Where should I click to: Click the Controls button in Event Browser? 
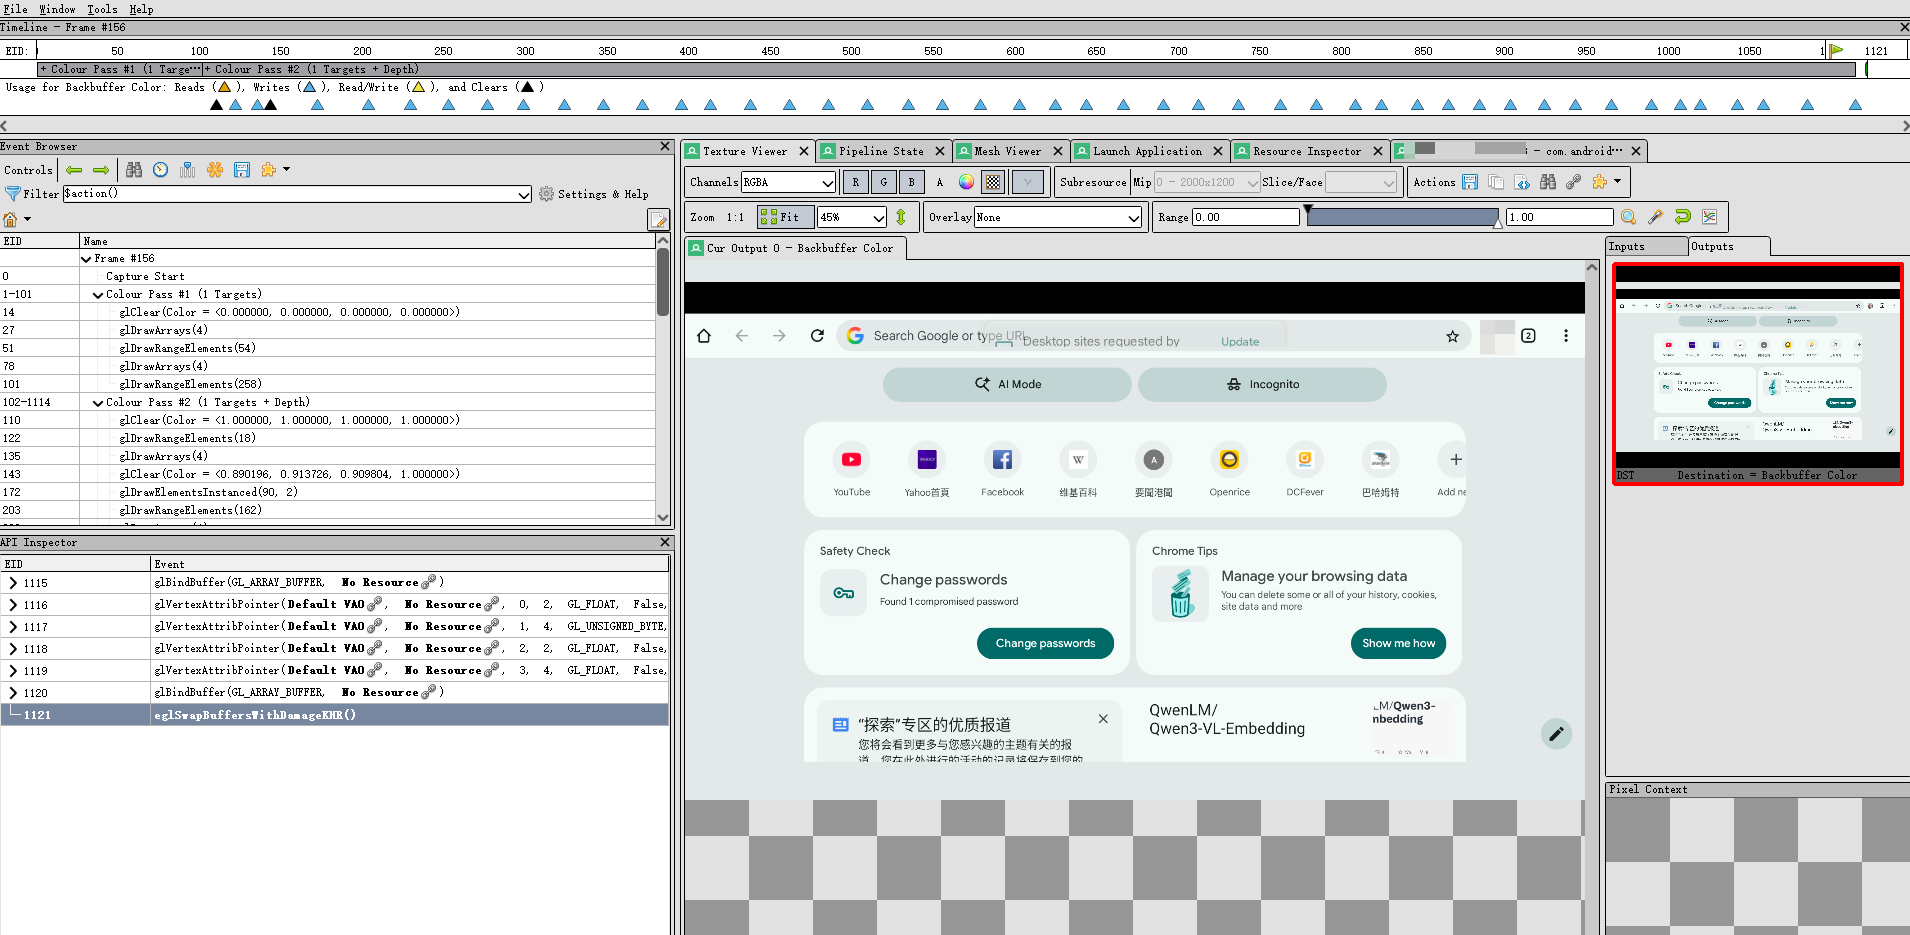[x=28, y=170]
